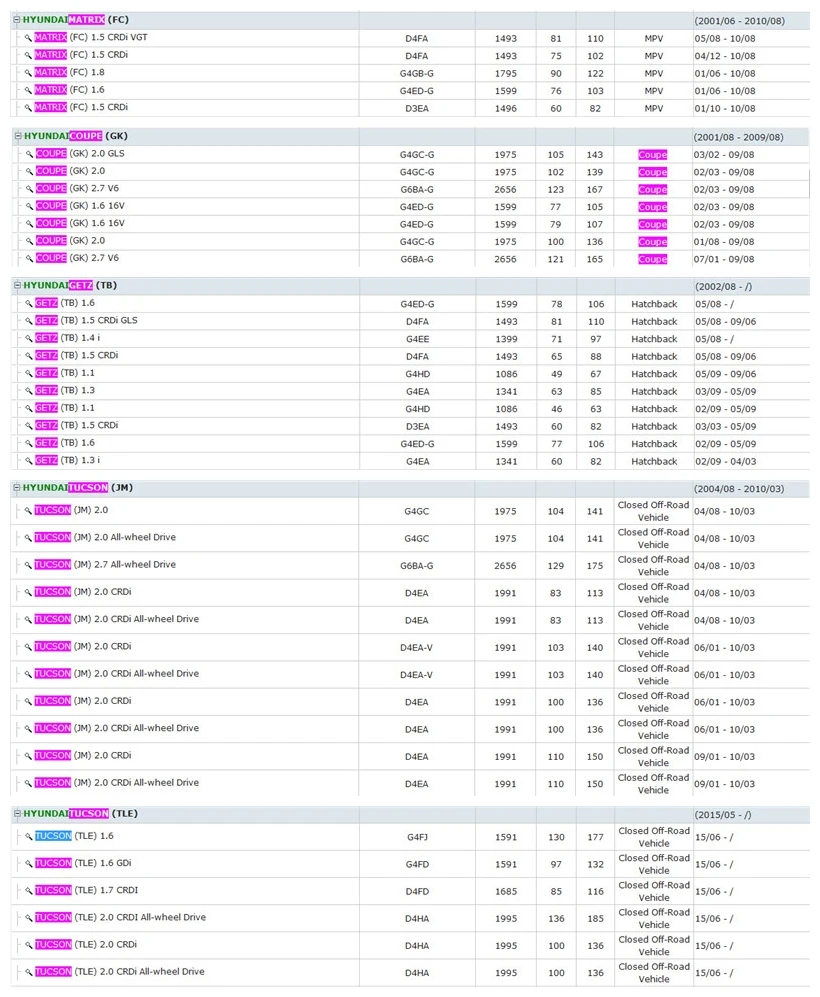820x997 pixels.
Task: Click date range (2001/08 - 2009/08)
Action: pos(739,137)
